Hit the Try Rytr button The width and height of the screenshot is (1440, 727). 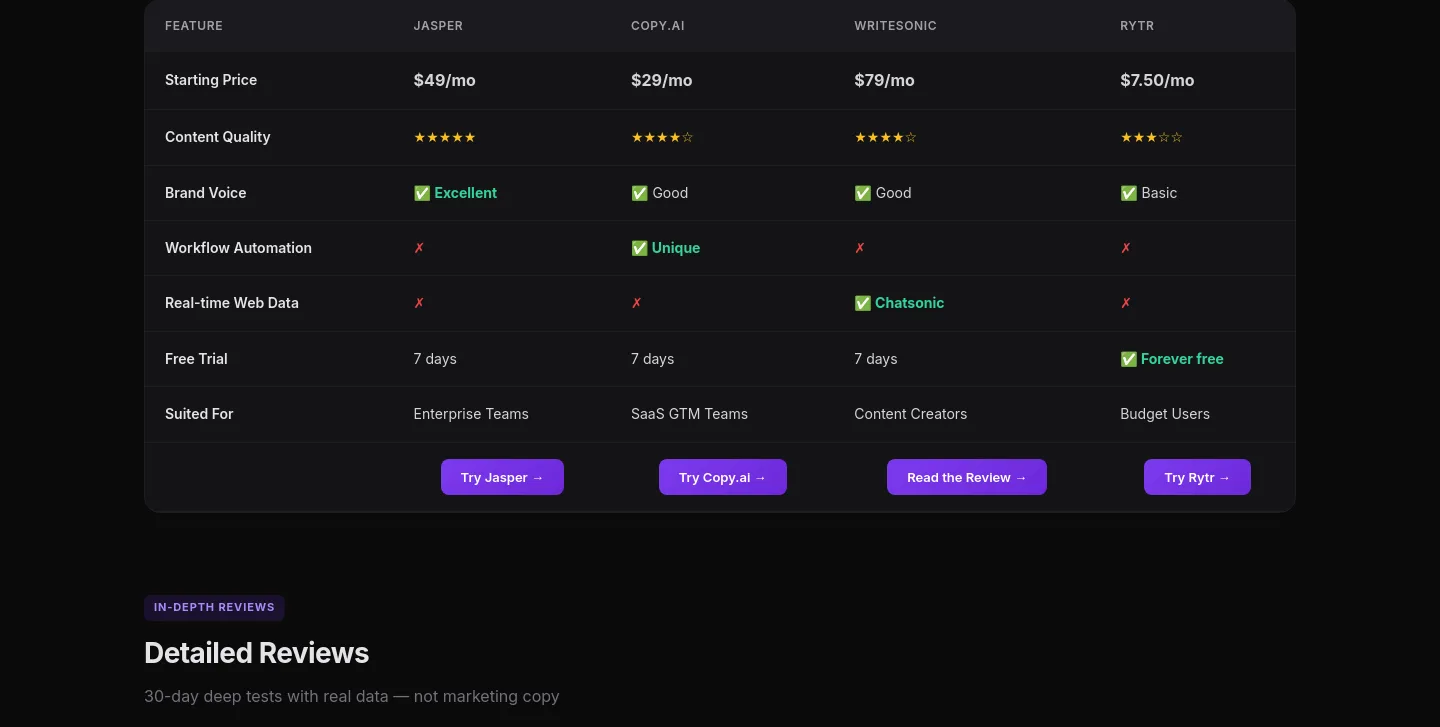coord(1197,477)
